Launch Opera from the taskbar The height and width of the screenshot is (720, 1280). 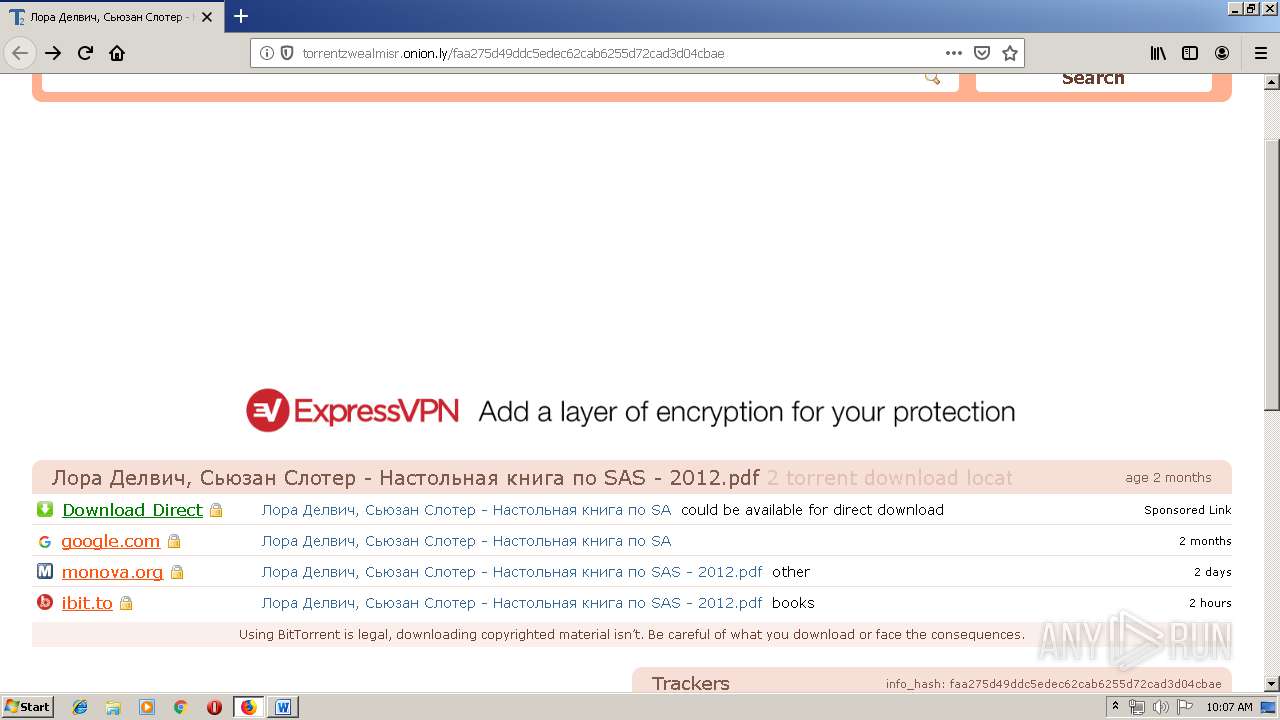coord(214,707)
